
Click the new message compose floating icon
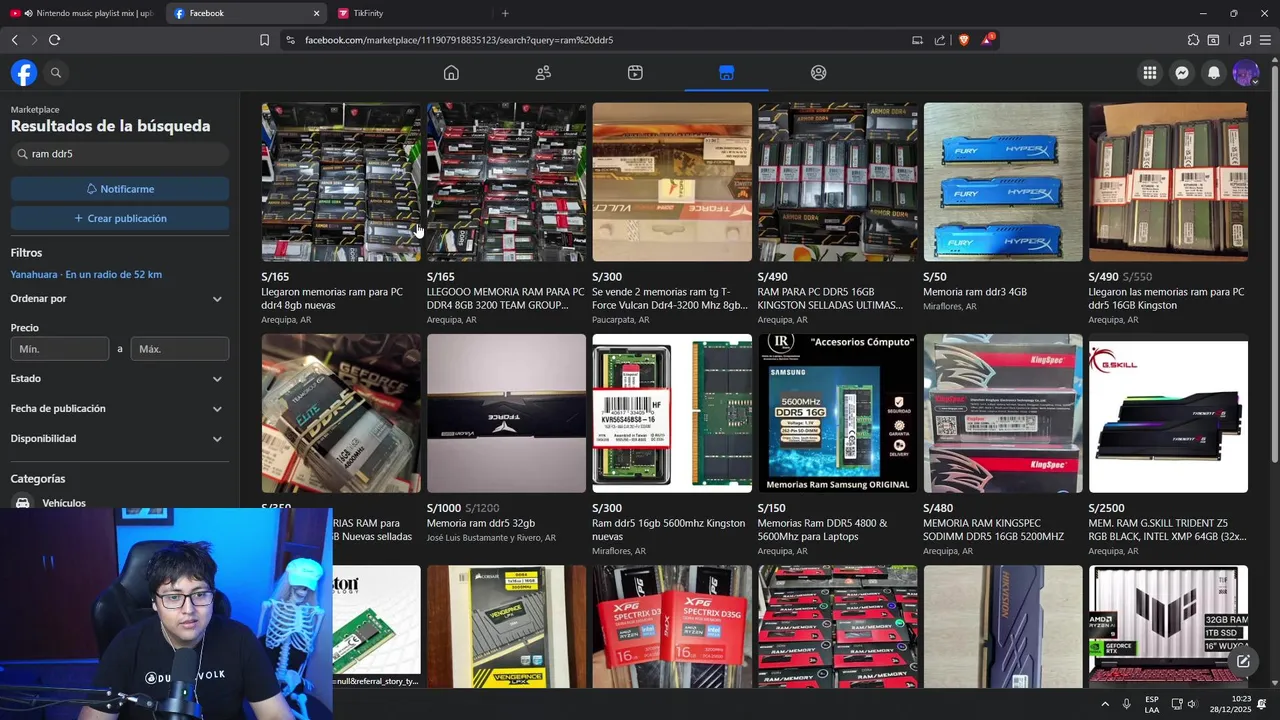pyautogui.click(x=1243, y=661)
